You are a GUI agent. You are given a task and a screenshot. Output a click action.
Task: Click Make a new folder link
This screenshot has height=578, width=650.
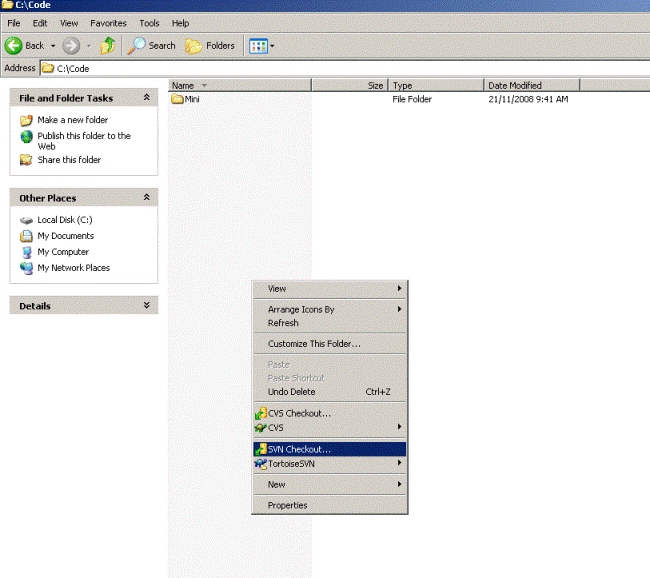point(72,120)
